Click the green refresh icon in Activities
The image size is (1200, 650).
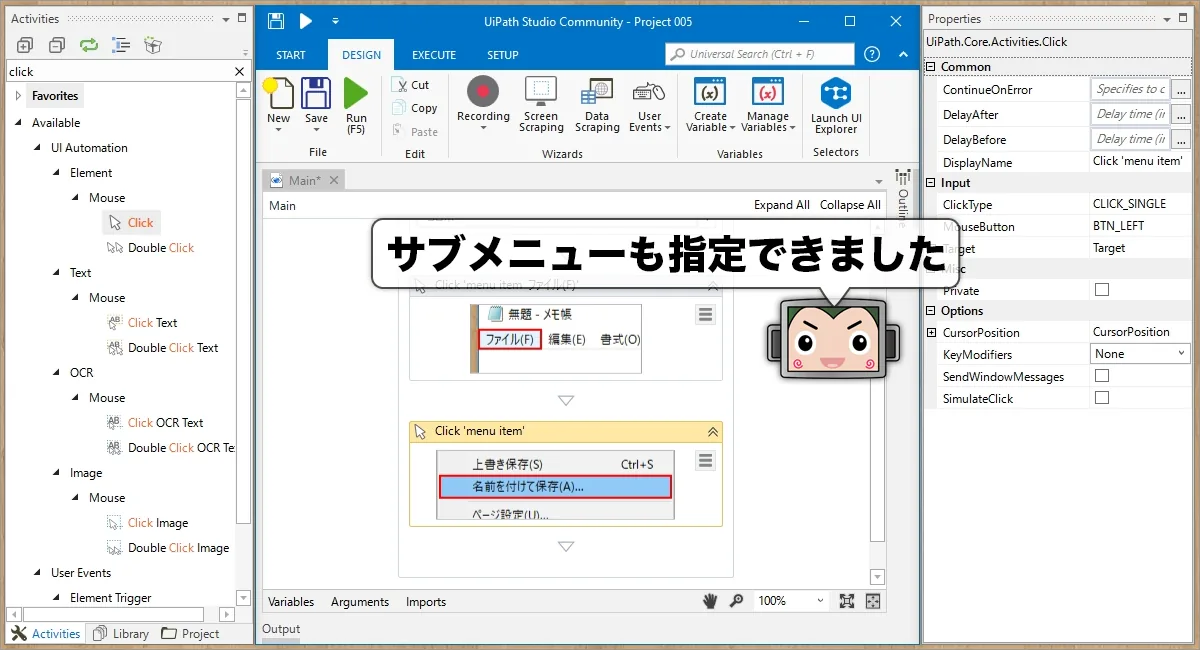point(89,44)
